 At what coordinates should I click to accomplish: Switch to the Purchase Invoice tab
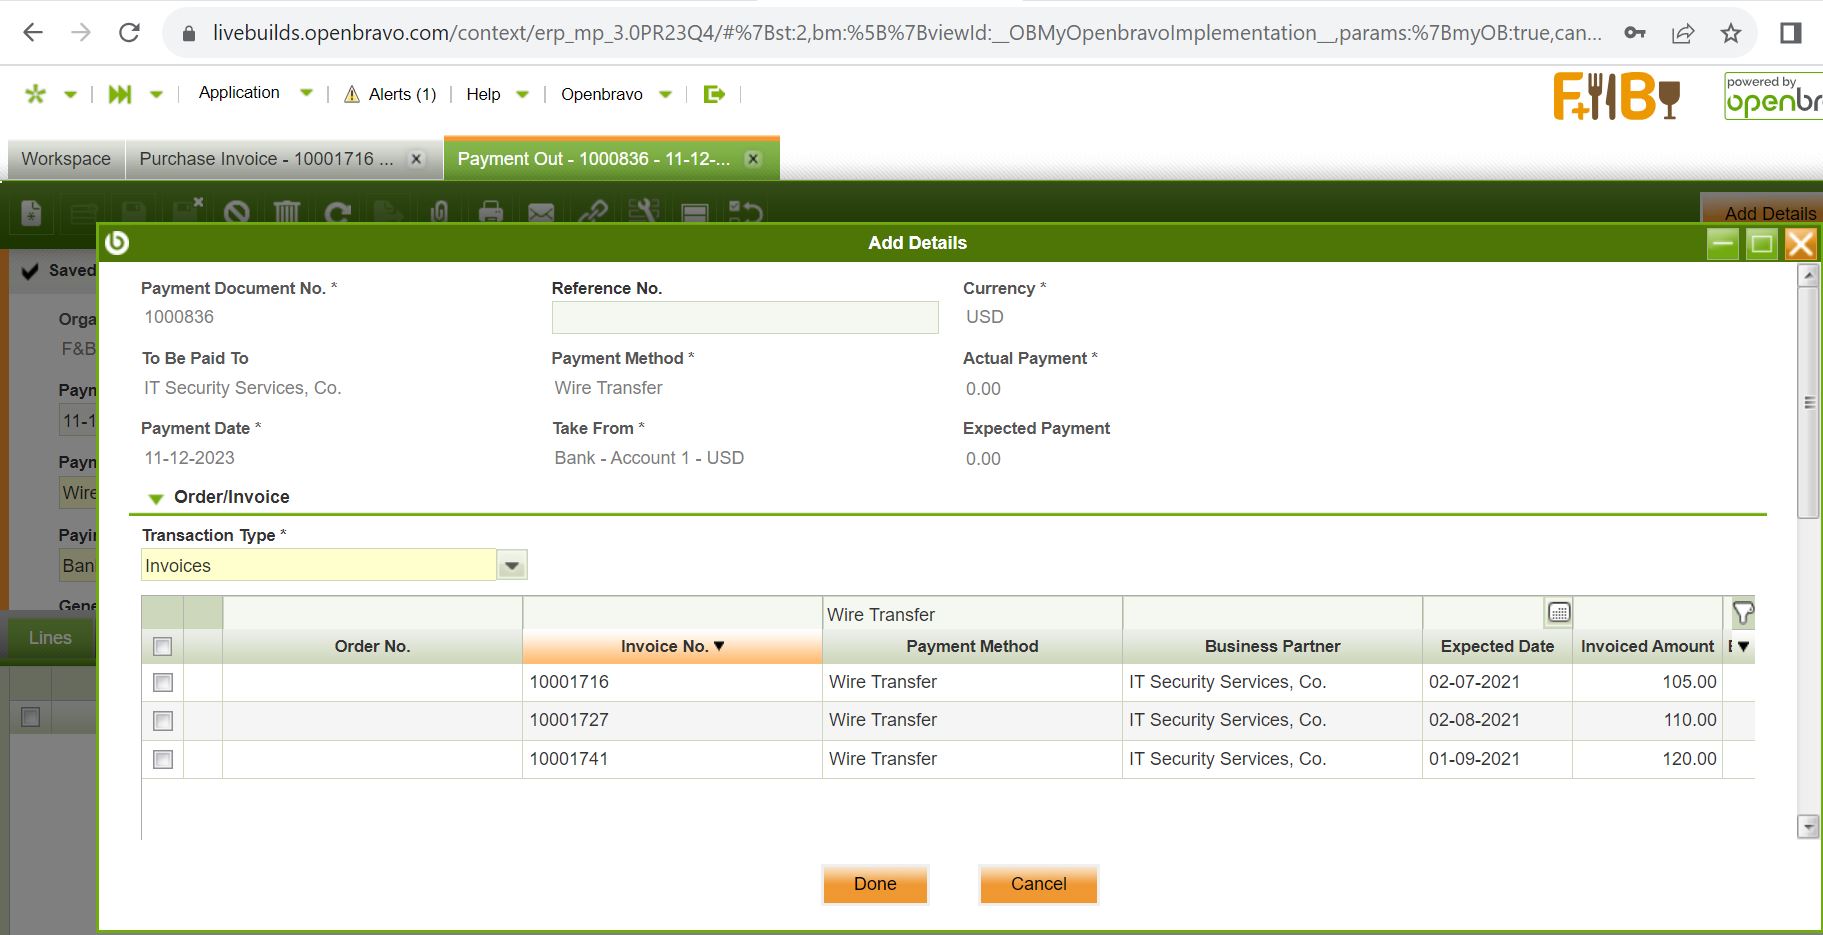(x=266, y=159)
